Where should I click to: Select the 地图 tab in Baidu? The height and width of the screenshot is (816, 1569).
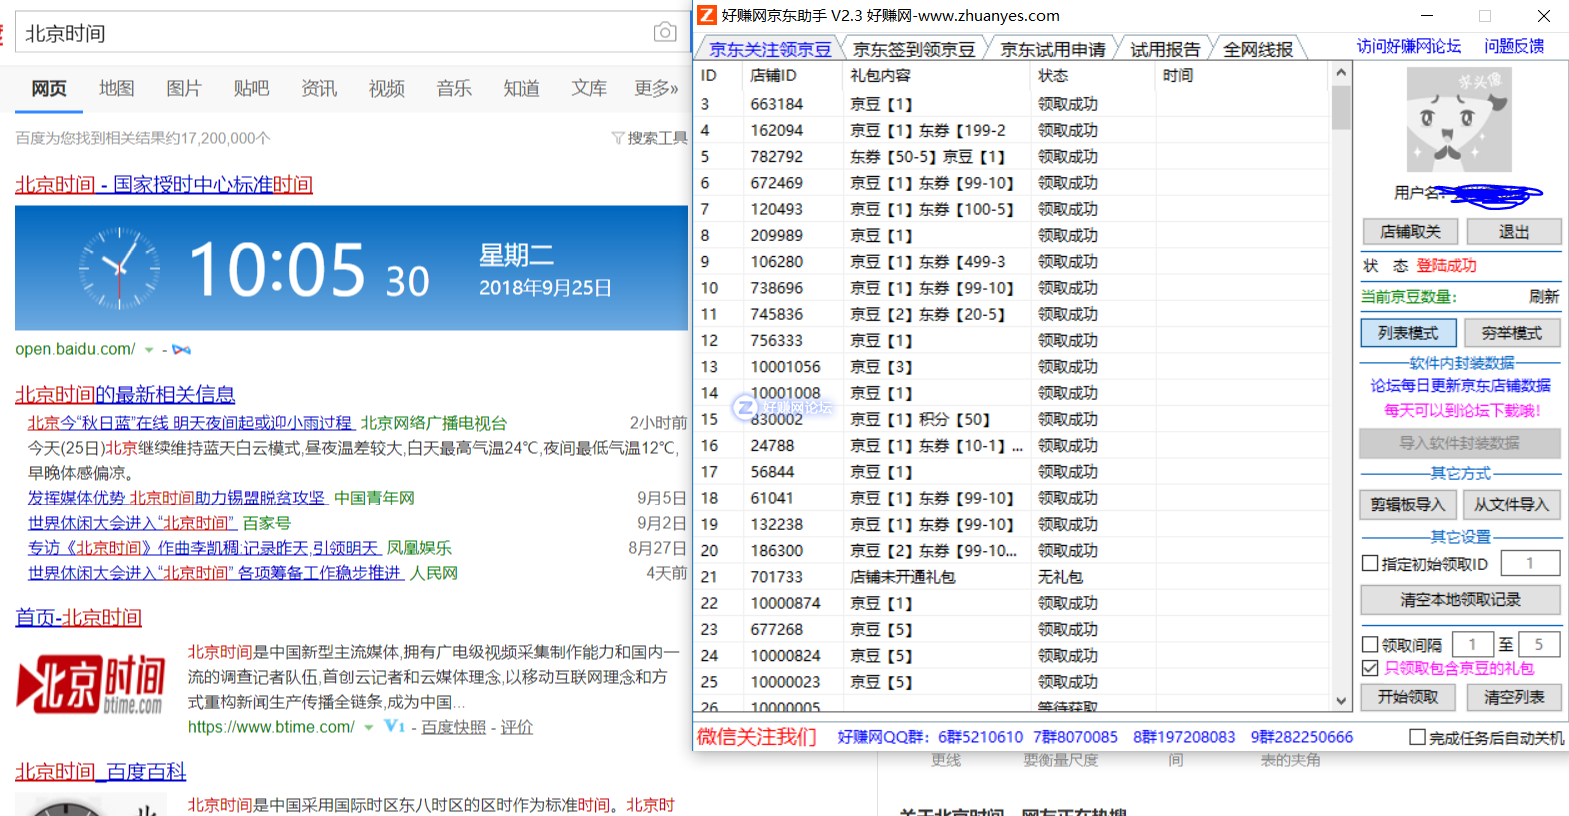click(x=116, y=88)
